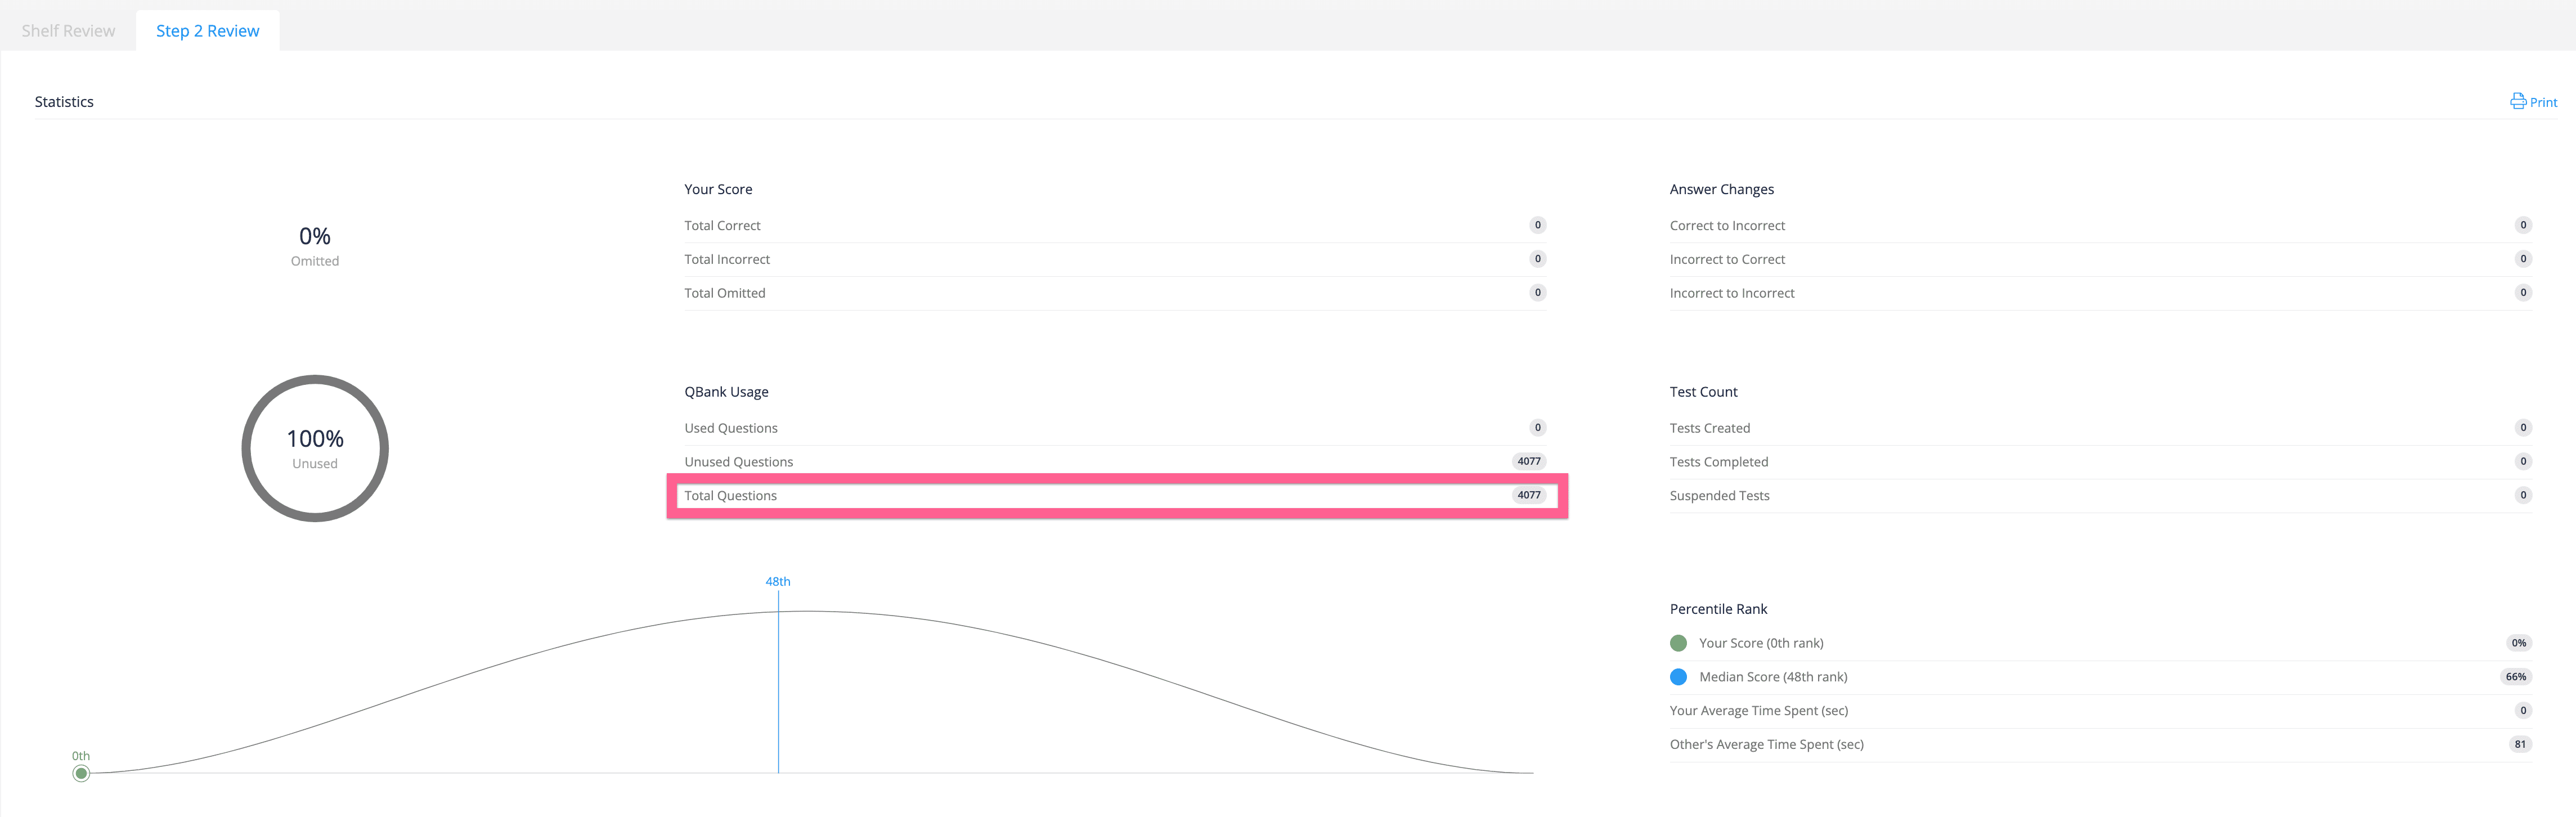This screenshot has height=817, width=2576.
Task: Click the Unused Questions 4077 badge
Action: (x=1528, y=461)
